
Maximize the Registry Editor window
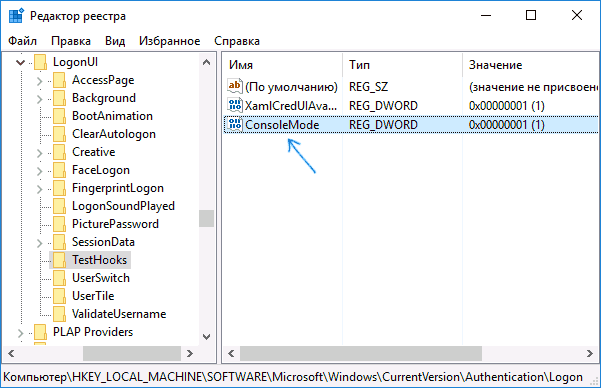[531, 16]
